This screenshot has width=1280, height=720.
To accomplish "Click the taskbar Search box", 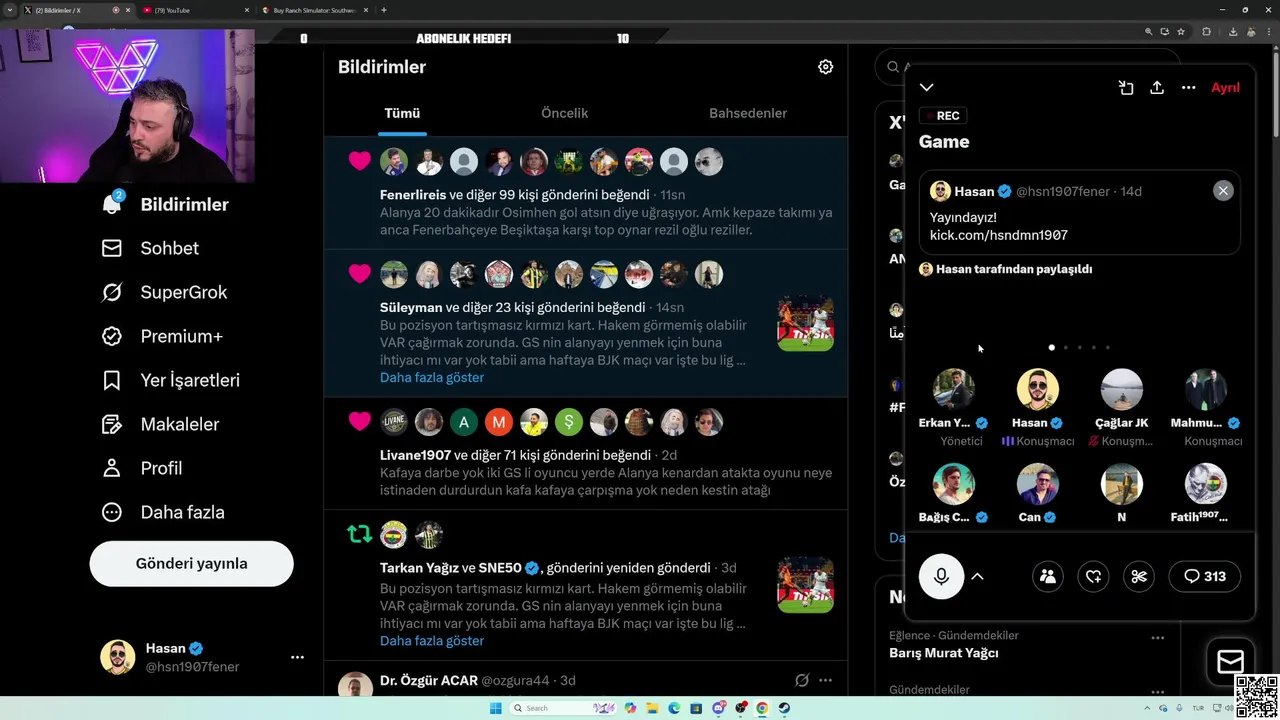I will (563, 708).
